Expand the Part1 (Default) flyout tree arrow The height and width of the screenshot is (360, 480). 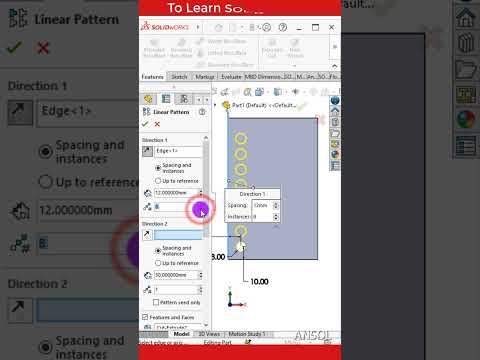click(215, 105)
